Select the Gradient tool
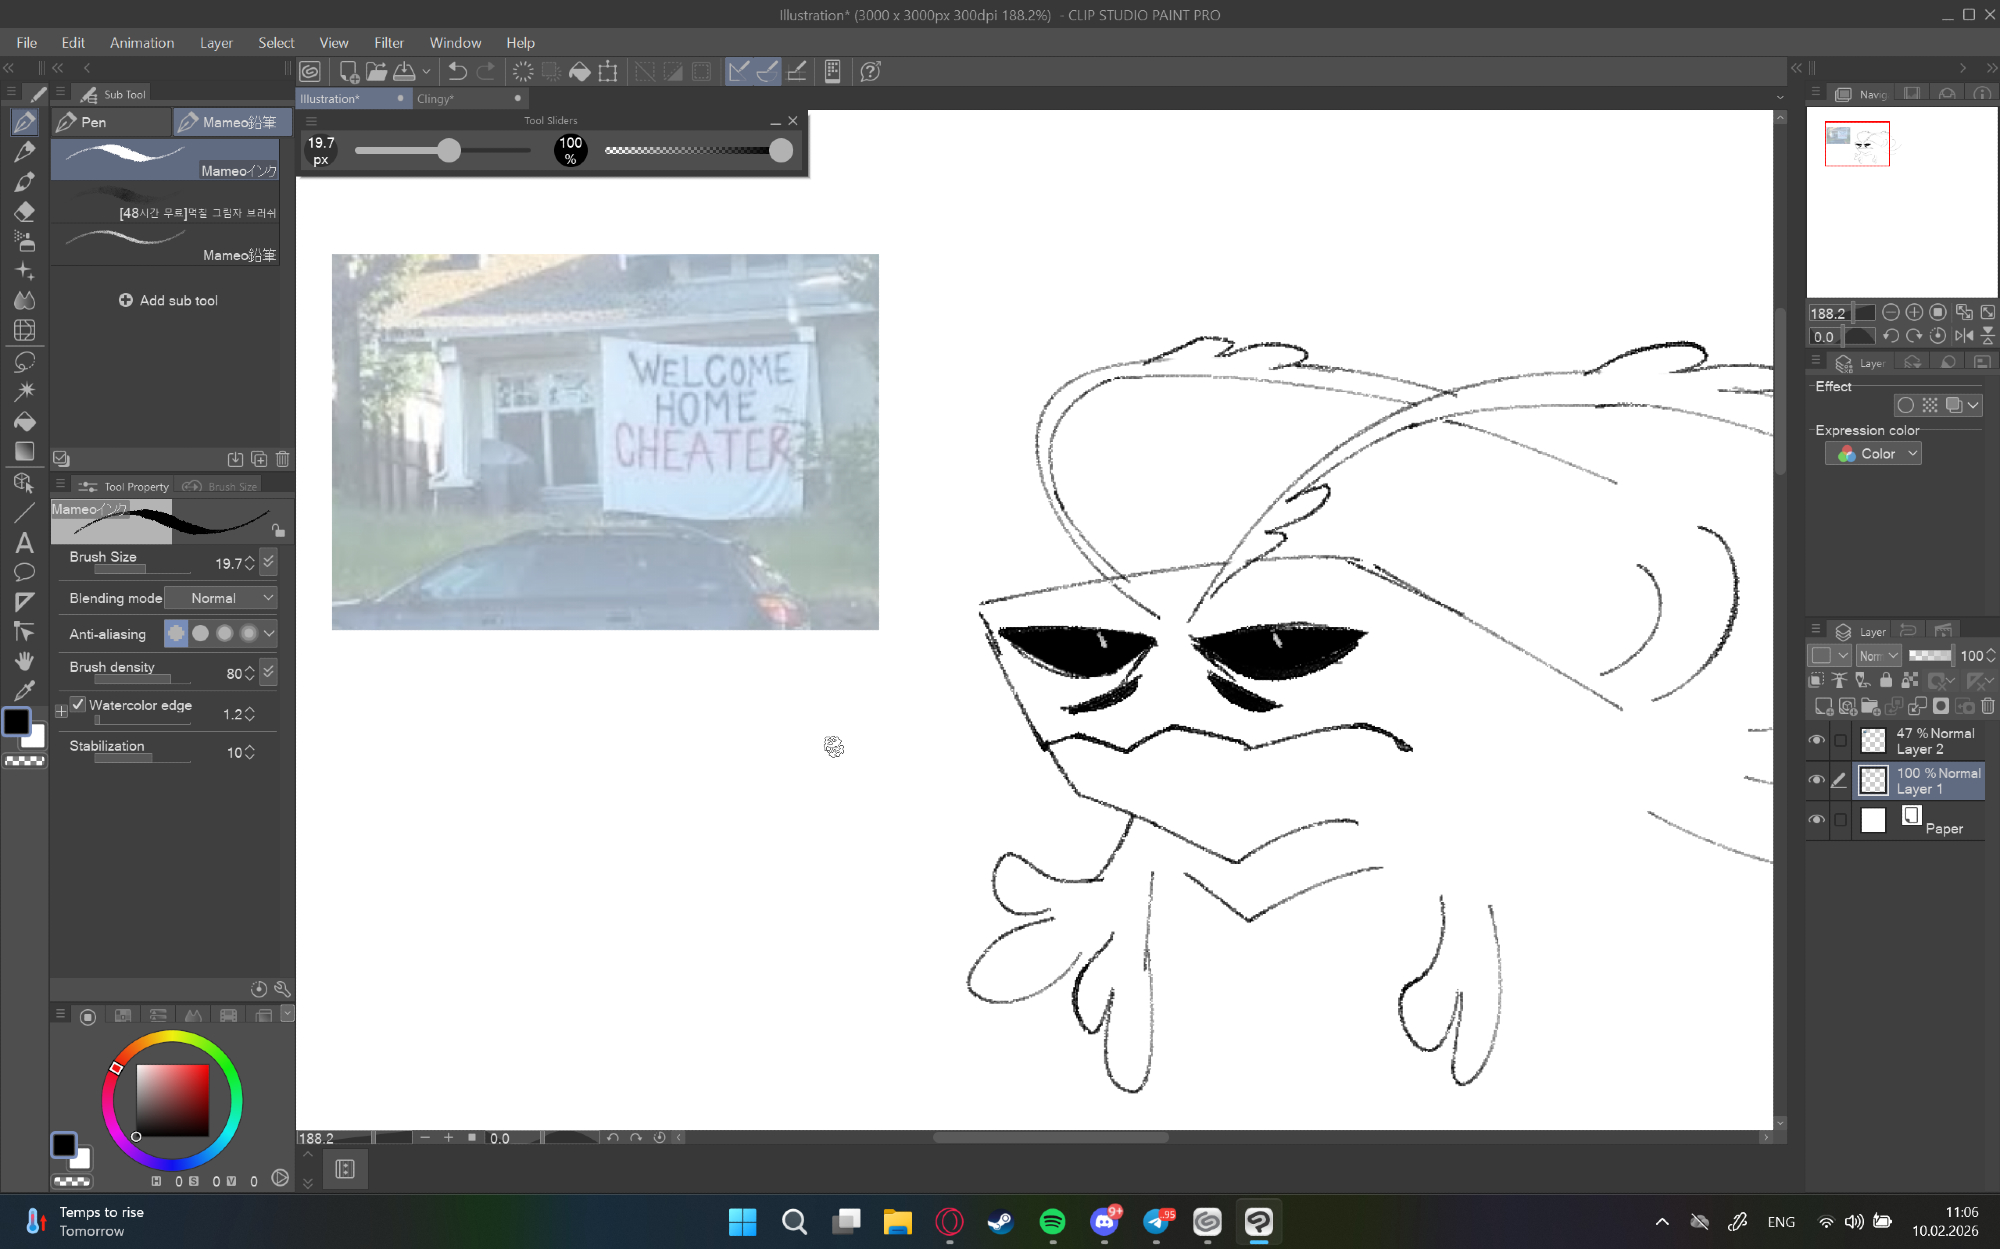 (24, 451)
